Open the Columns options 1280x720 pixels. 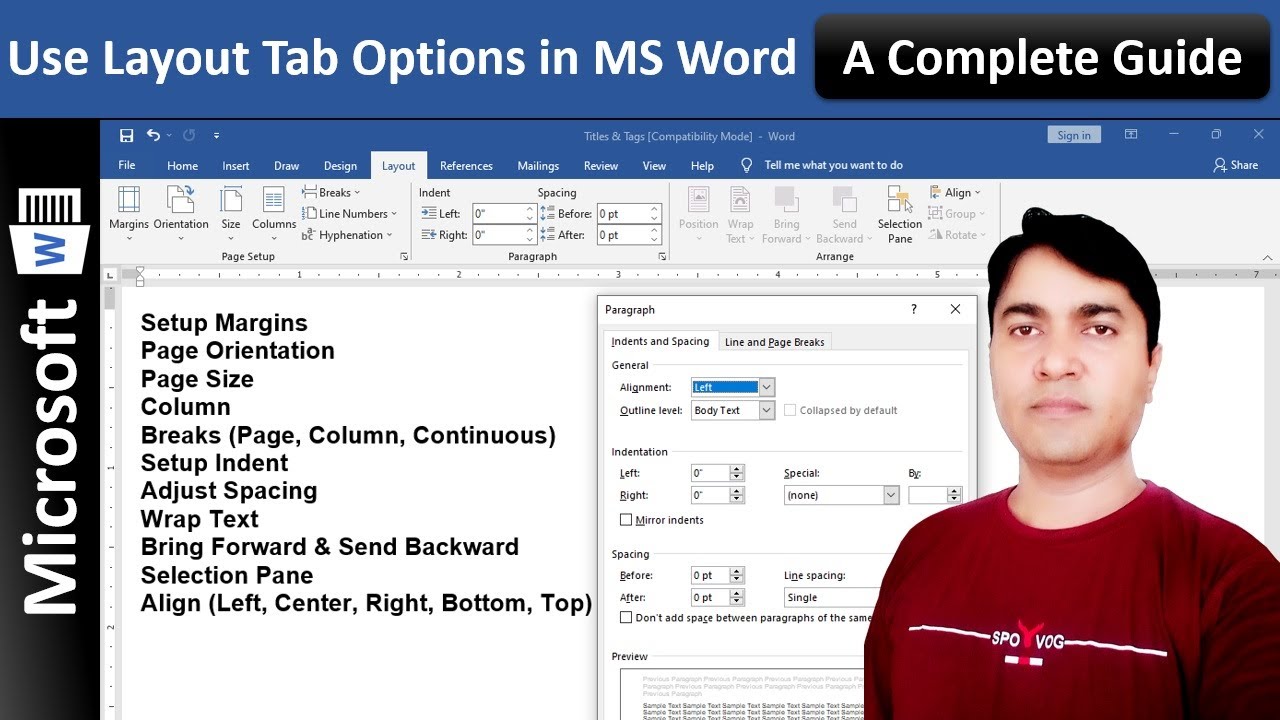(274, 214)
